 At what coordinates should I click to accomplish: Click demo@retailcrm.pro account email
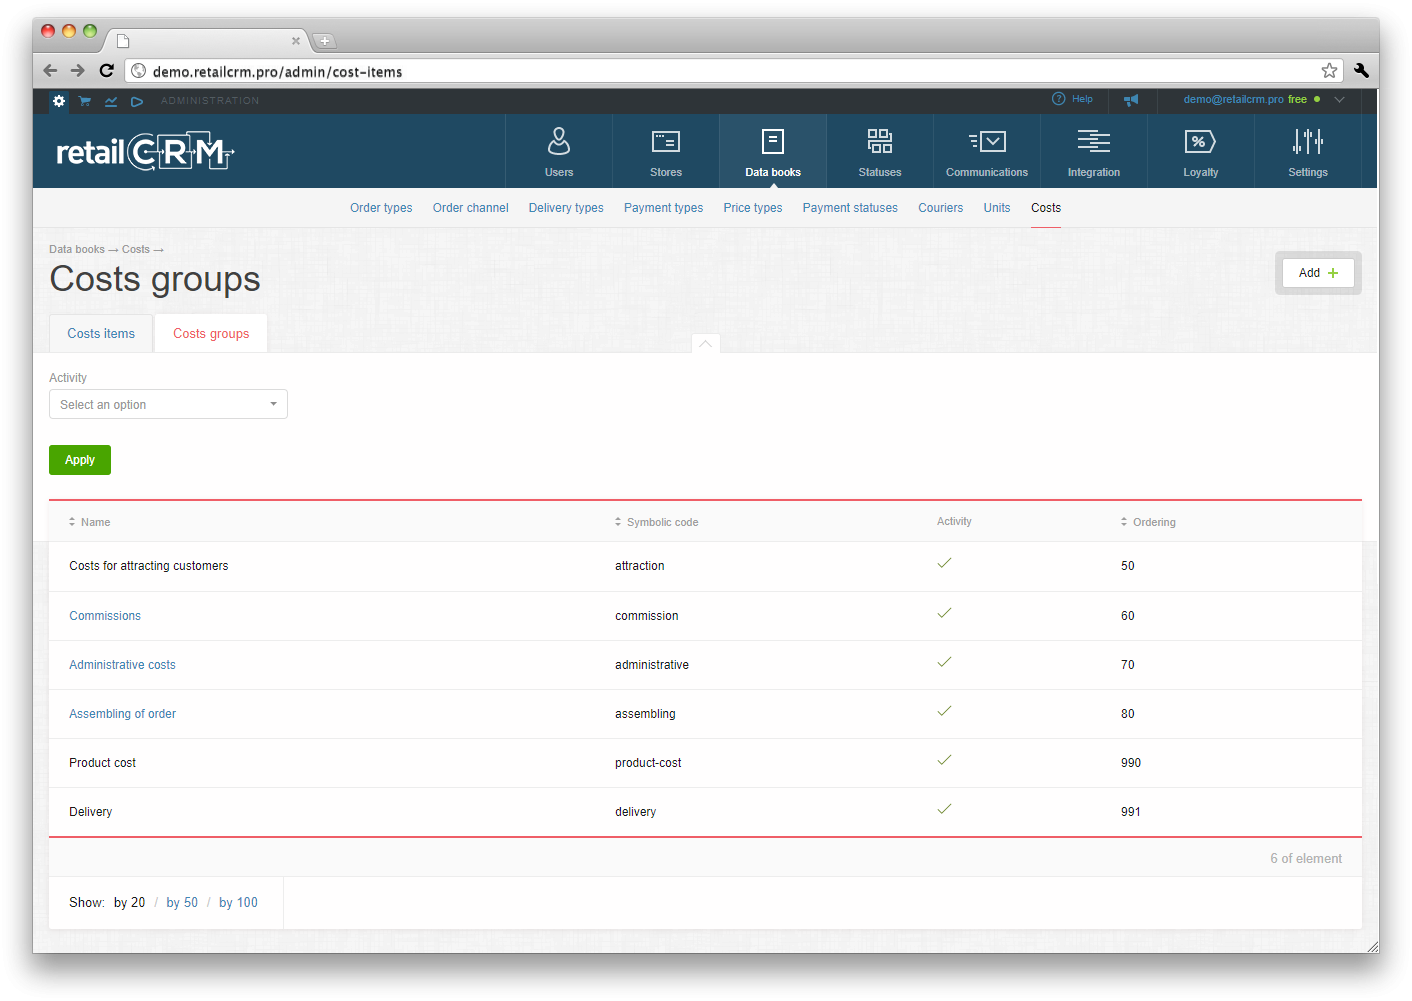pyautogui.click(x=1233, y=99)
